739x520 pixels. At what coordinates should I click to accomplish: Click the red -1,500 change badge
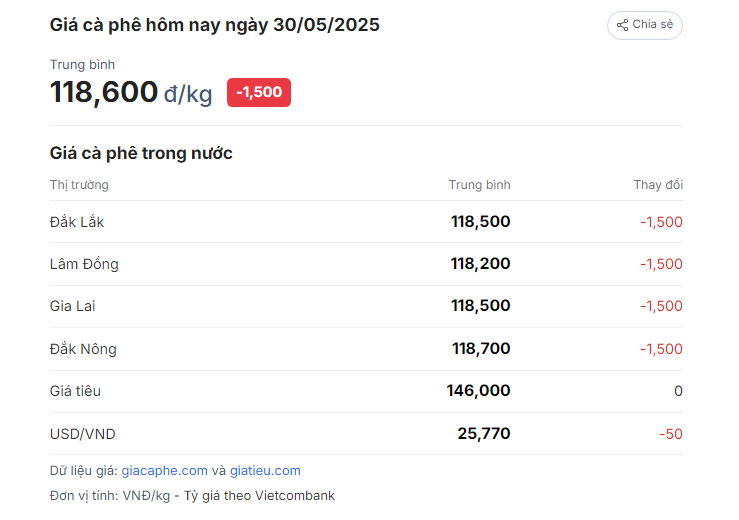(259, 92)
